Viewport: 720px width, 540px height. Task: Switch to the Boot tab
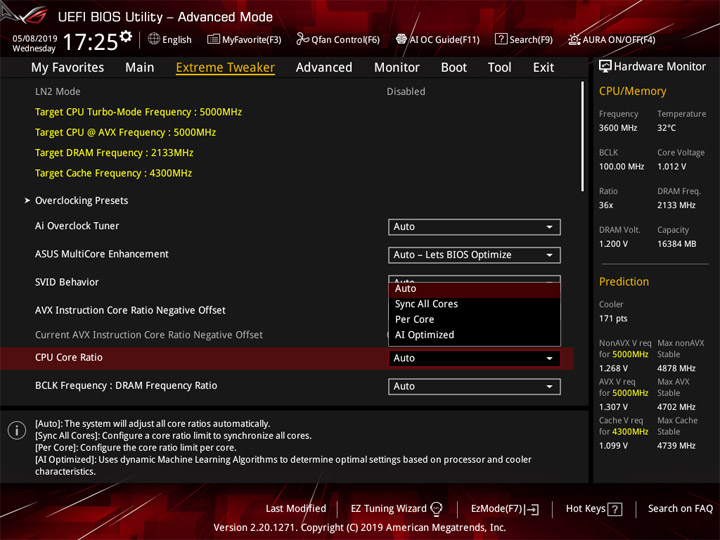pyautogui.click(x=454, y=68)
